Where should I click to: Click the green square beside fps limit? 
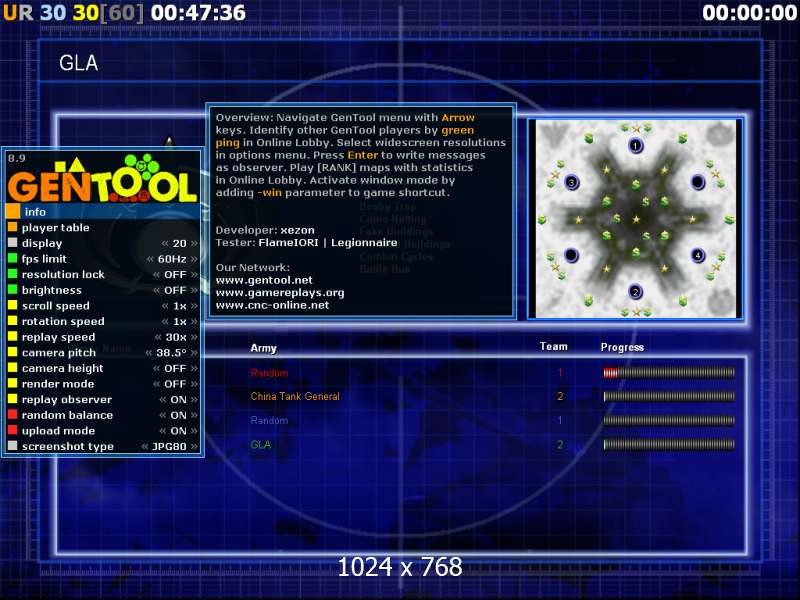[x=13, y=258]
